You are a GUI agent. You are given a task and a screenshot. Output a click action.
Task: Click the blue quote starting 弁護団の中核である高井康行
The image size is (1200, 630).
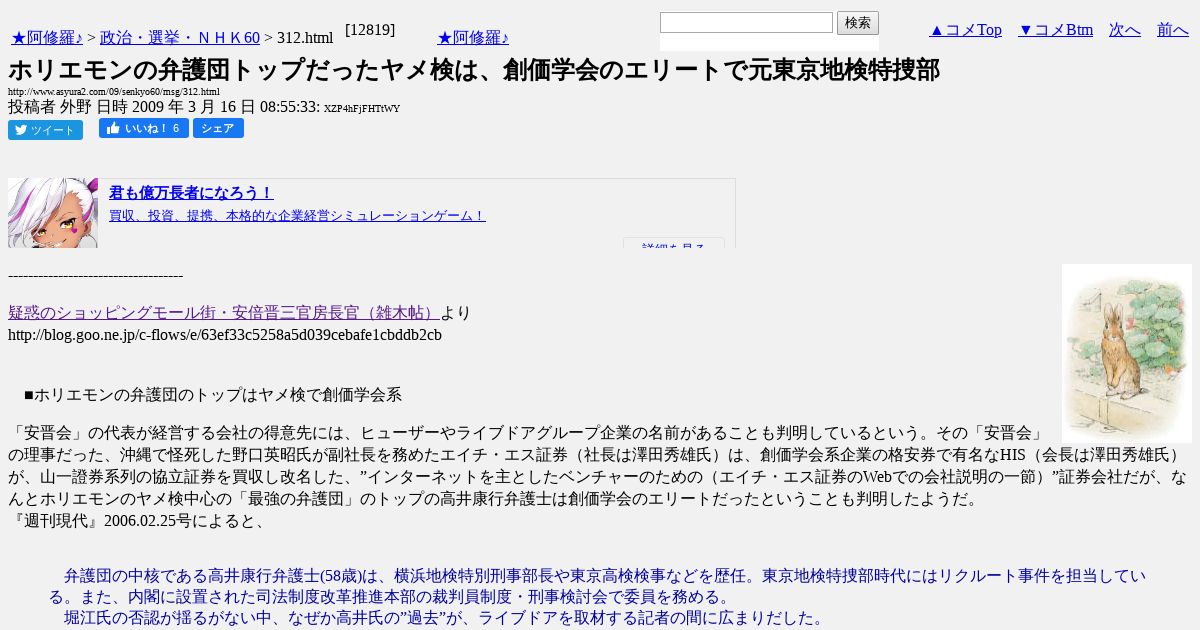pos(598,586)
